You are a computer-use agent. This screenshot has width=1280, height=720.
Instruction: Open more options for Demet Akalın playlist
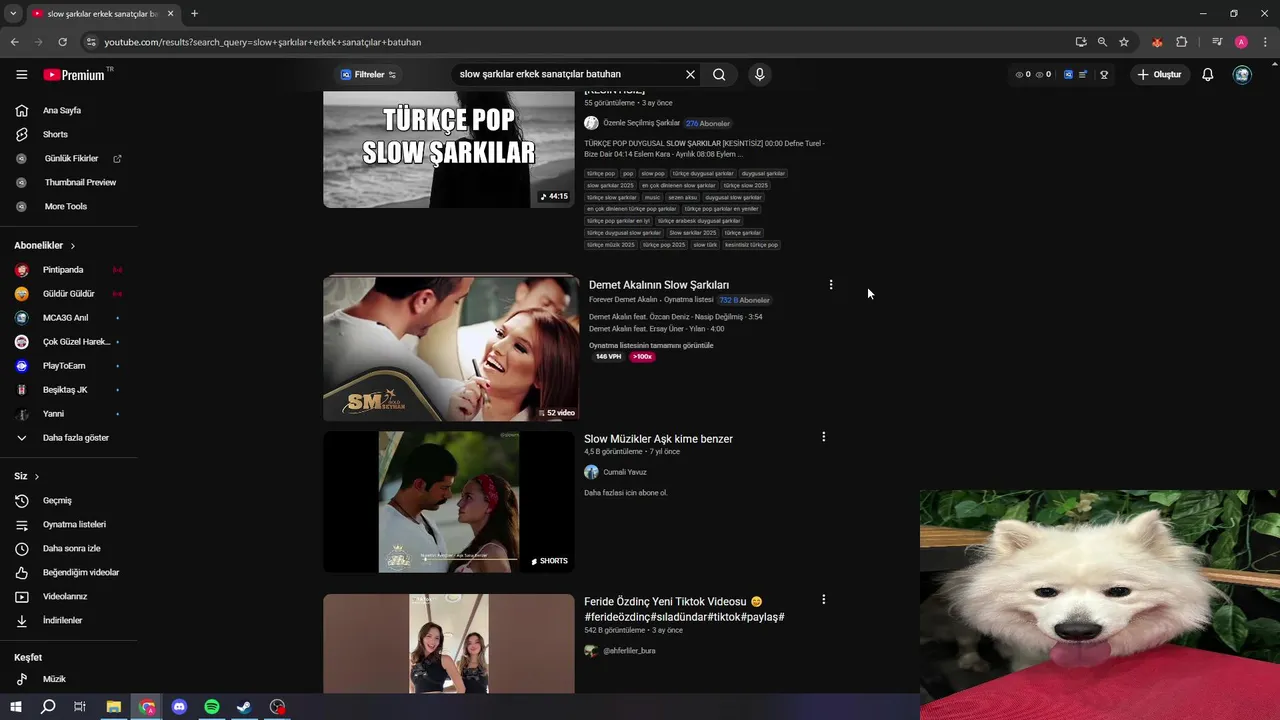coord(830,285)
